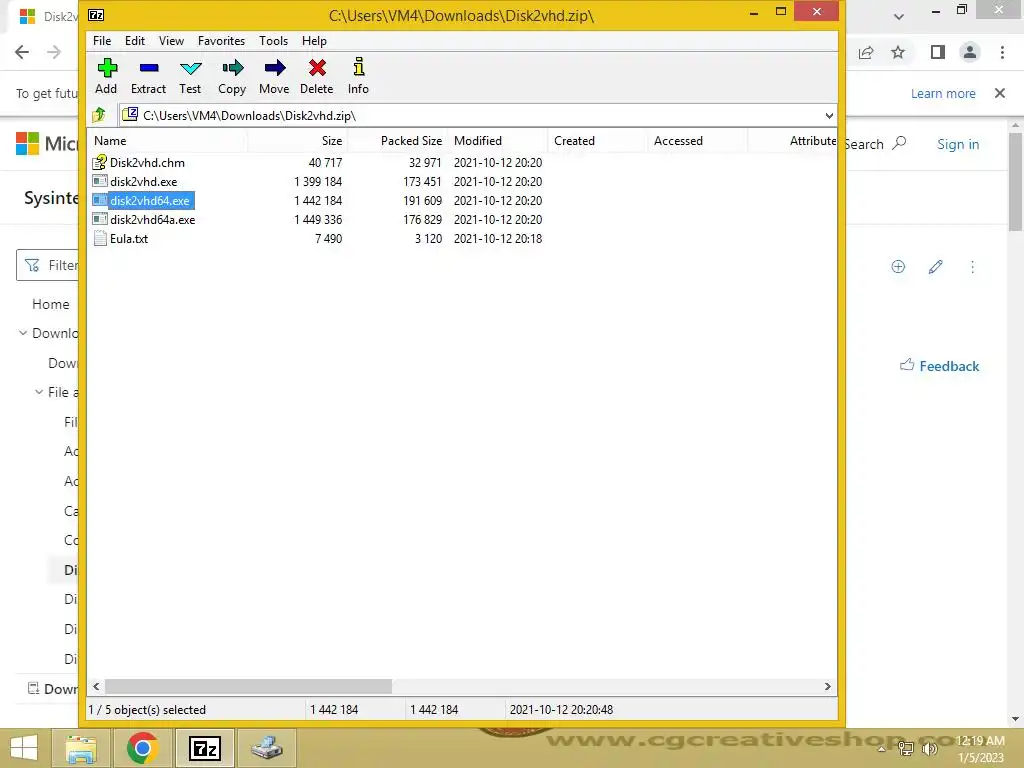This screenshot has width=1024, height=768.
Task: Click the status bar selected objects text
Action: pyautogui.click(x=147, y=709)
